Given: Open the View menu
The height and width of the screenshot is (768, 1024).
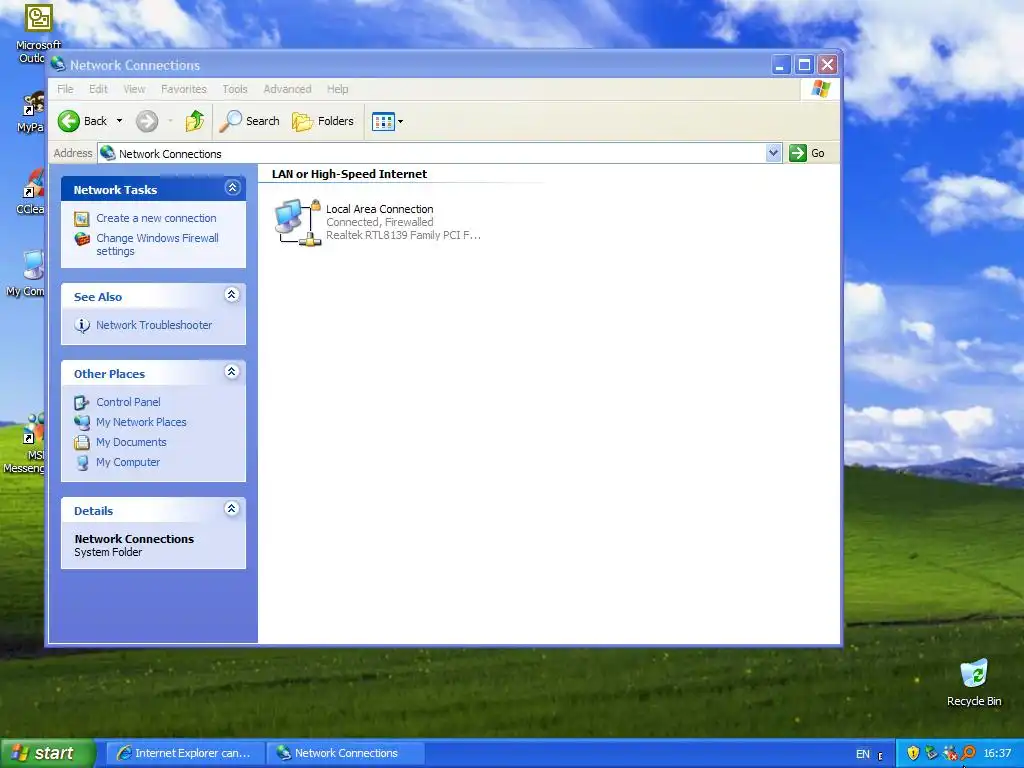Looking at the screenshot, I should tap(135, 89).
